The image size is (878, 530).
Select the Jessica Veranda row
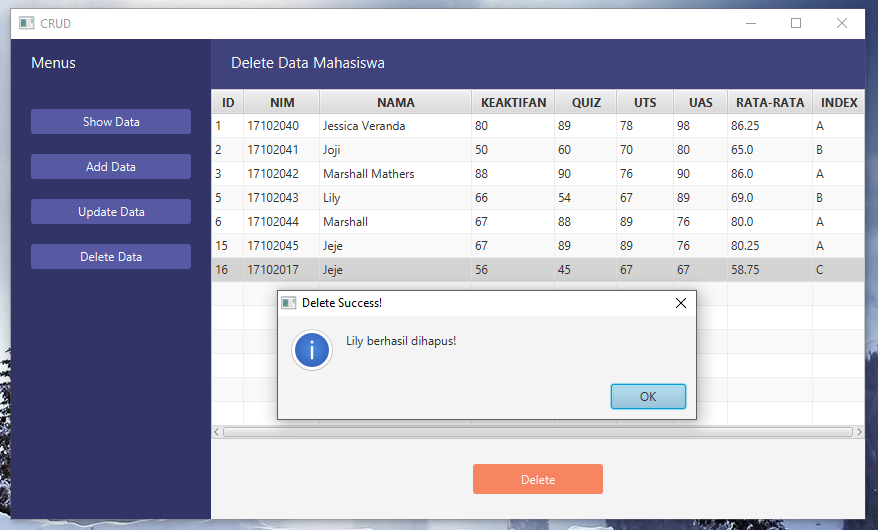tap(538, 126)
